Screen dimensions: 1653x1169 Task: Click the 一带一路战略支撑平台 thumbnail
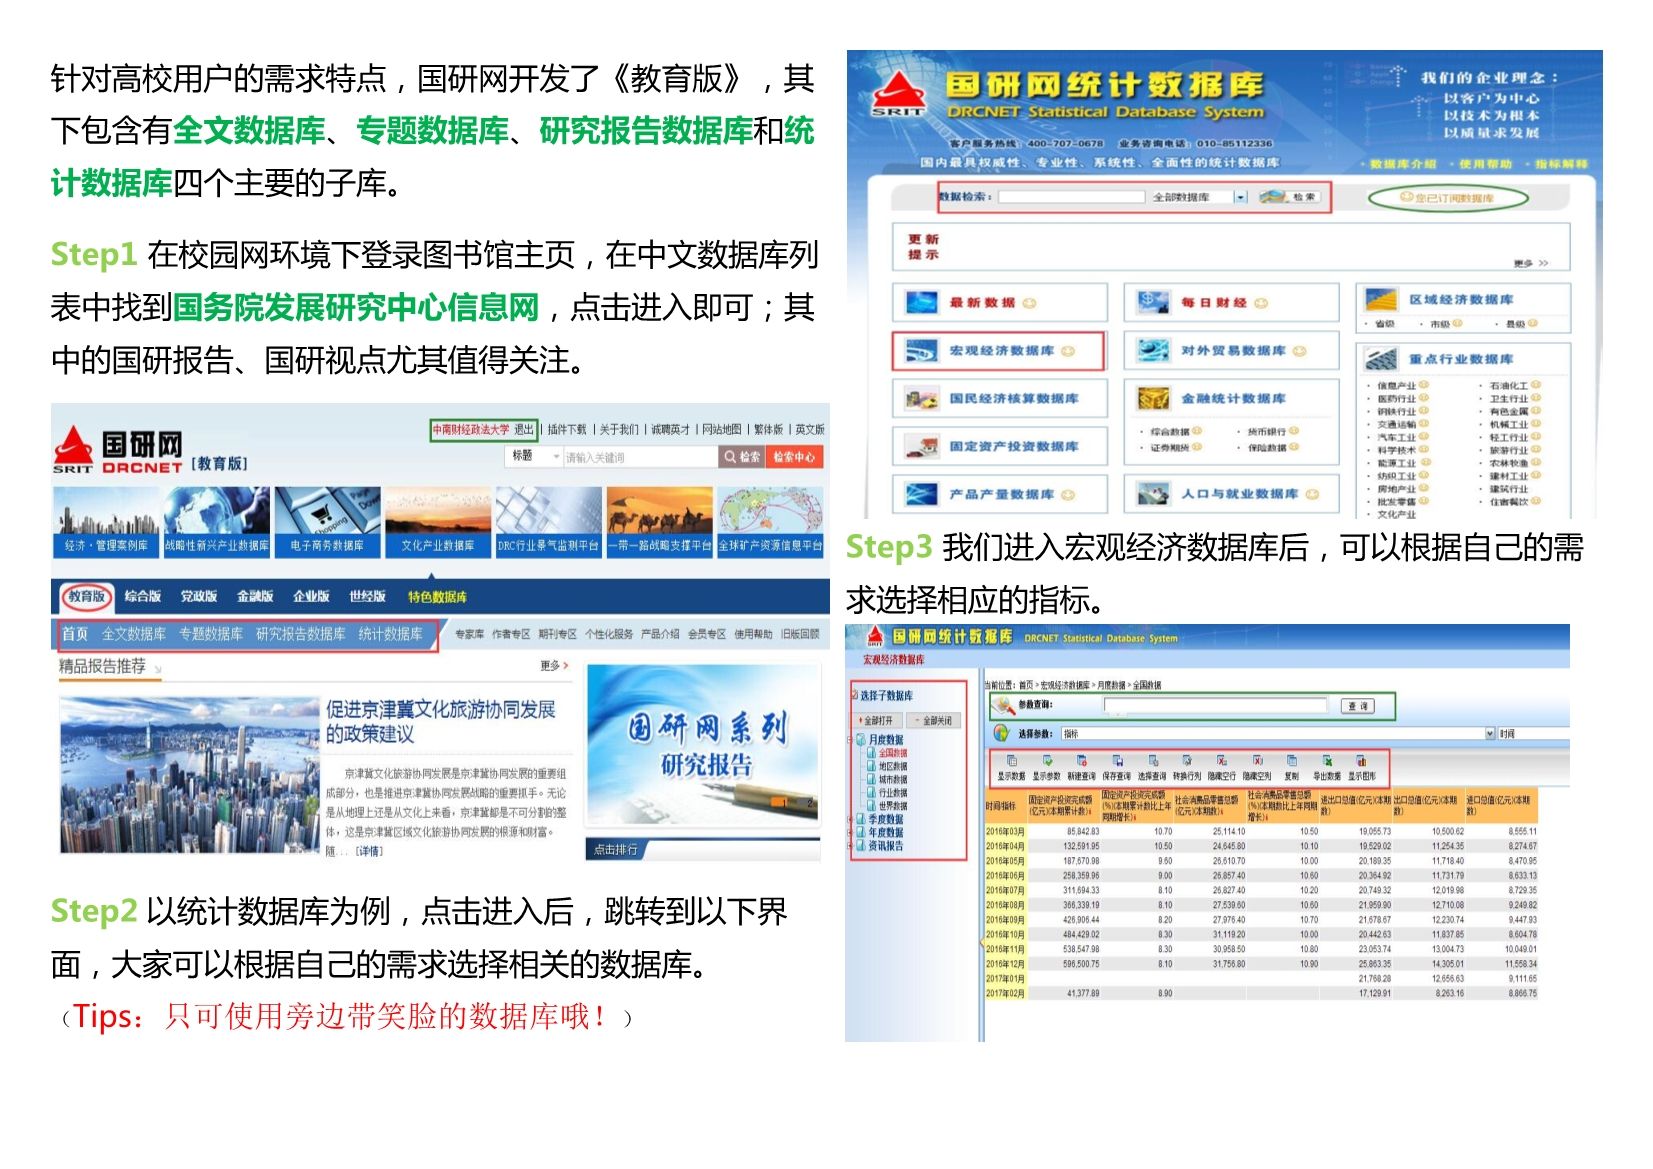(x=660, y=522)
